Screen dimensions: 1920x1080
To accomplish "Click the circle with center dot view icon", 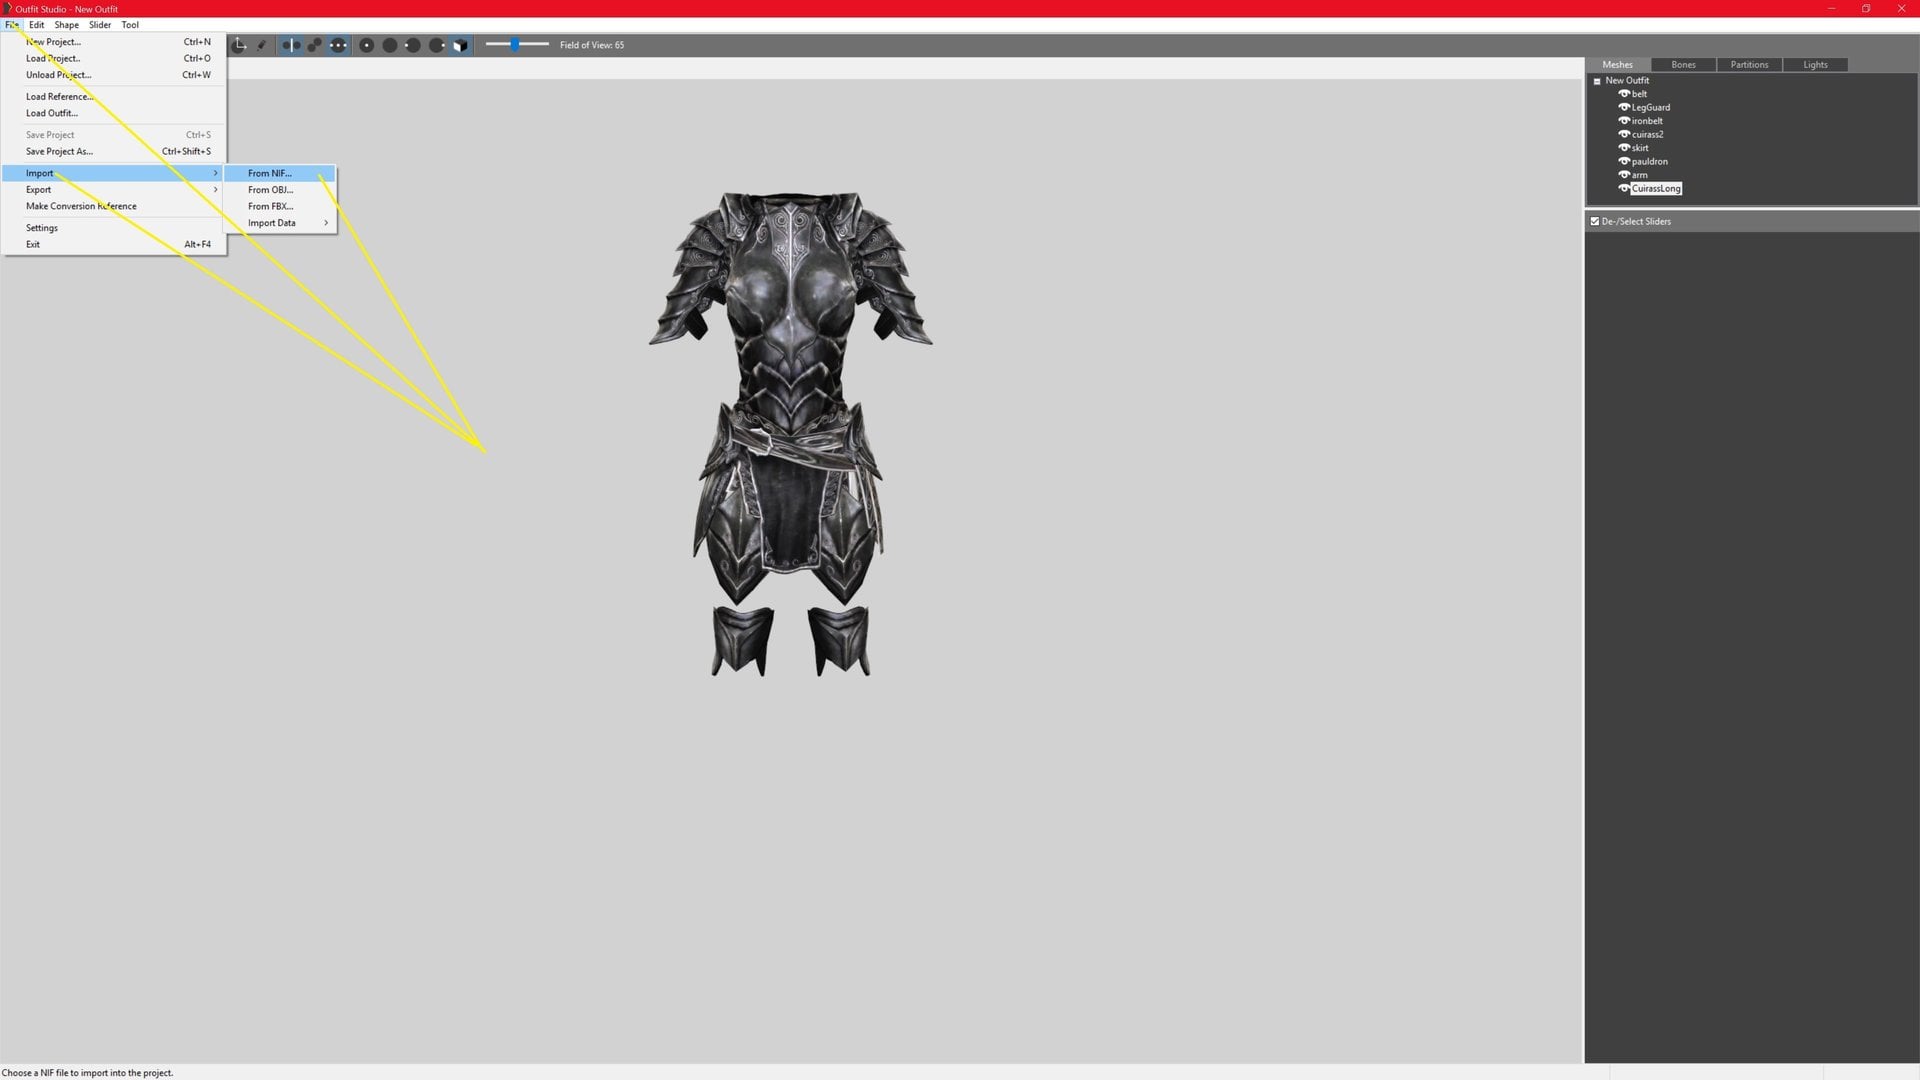I will tap(367, 45).
